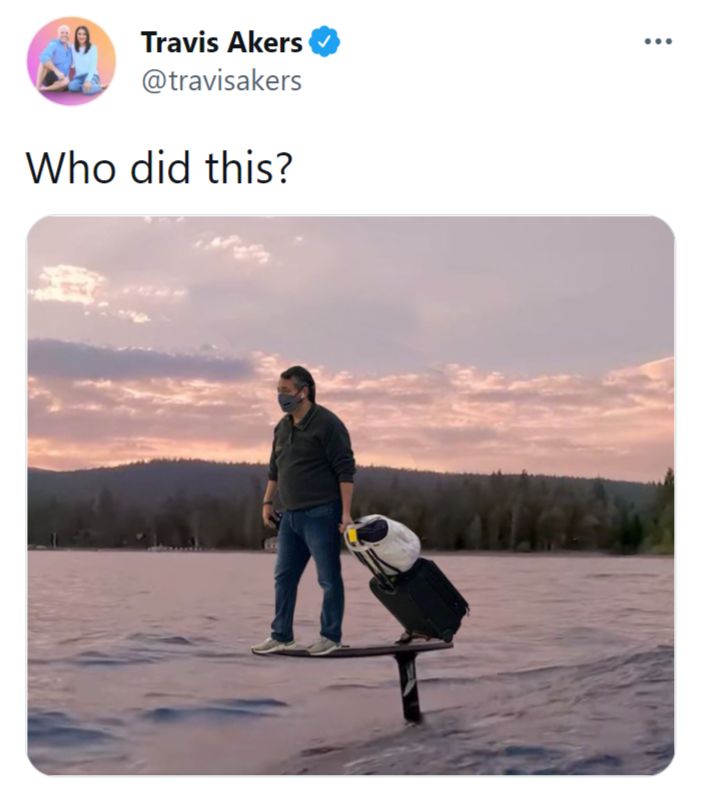Click the man's blue jeans

[x=306, y=570]
